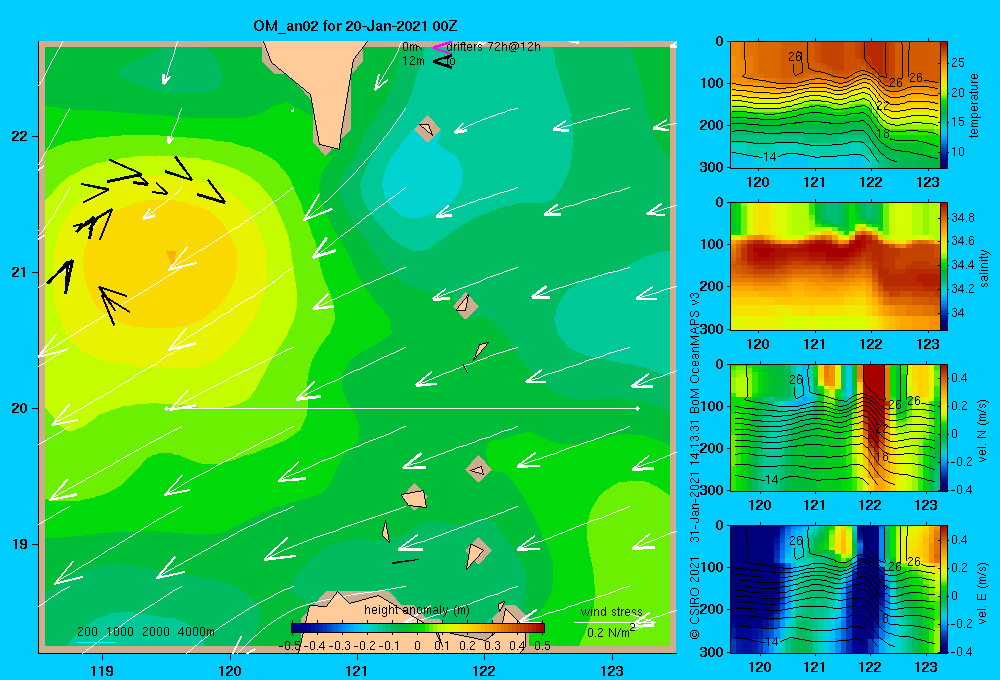Click longitude label 120 below the main map
The image size is (1000, 680).
230,670
